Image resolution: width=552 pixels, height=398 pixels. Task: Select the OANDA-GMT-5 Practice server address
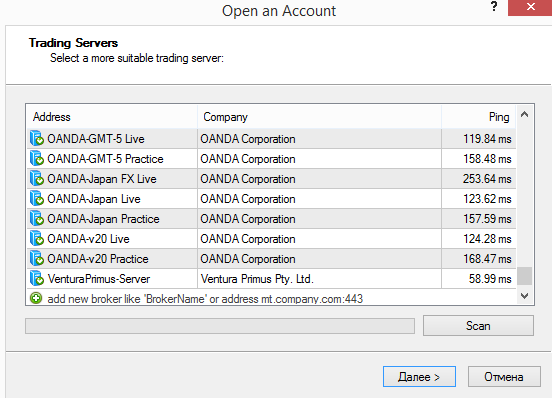pyautogui.click(x=105, y=159)
